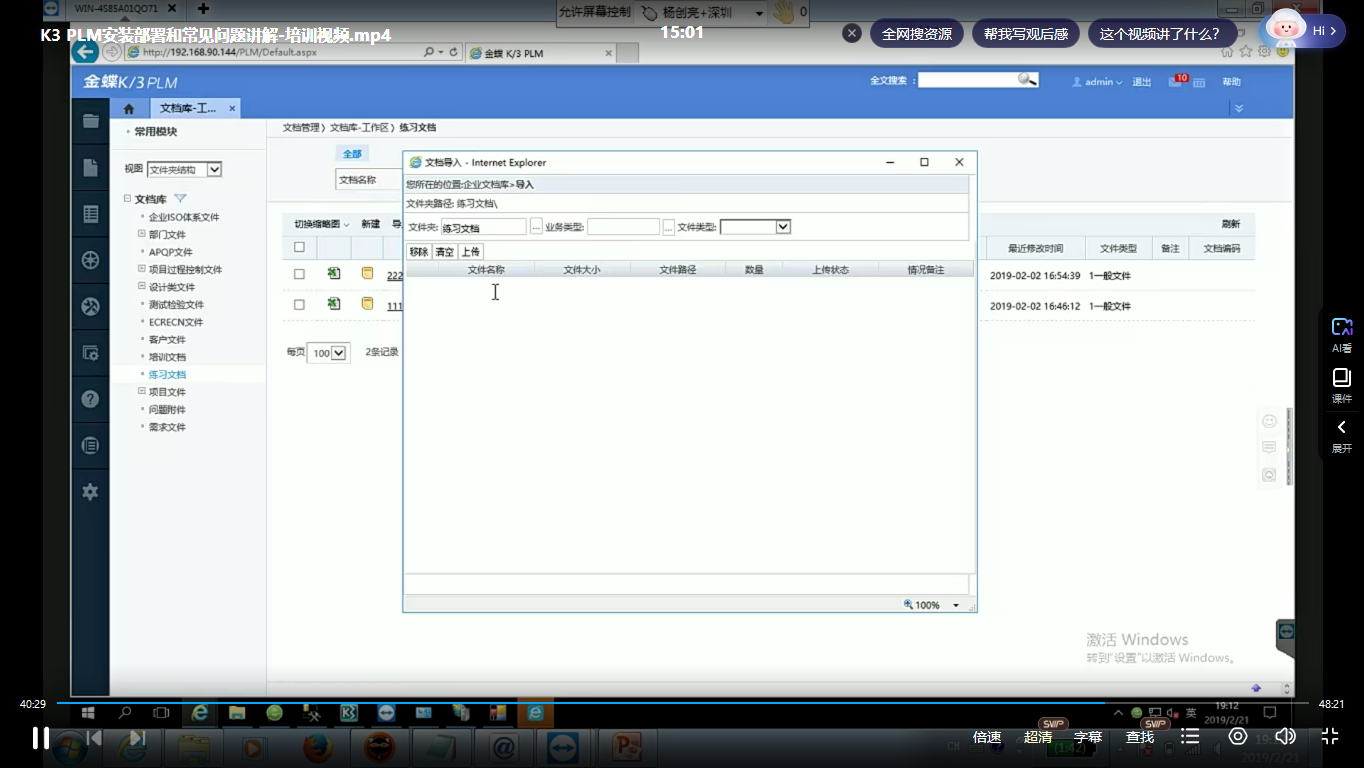The image size is (1364, 768).
Task: Click the 文件夹 browse ... button
Action: [x=536, y=227]
